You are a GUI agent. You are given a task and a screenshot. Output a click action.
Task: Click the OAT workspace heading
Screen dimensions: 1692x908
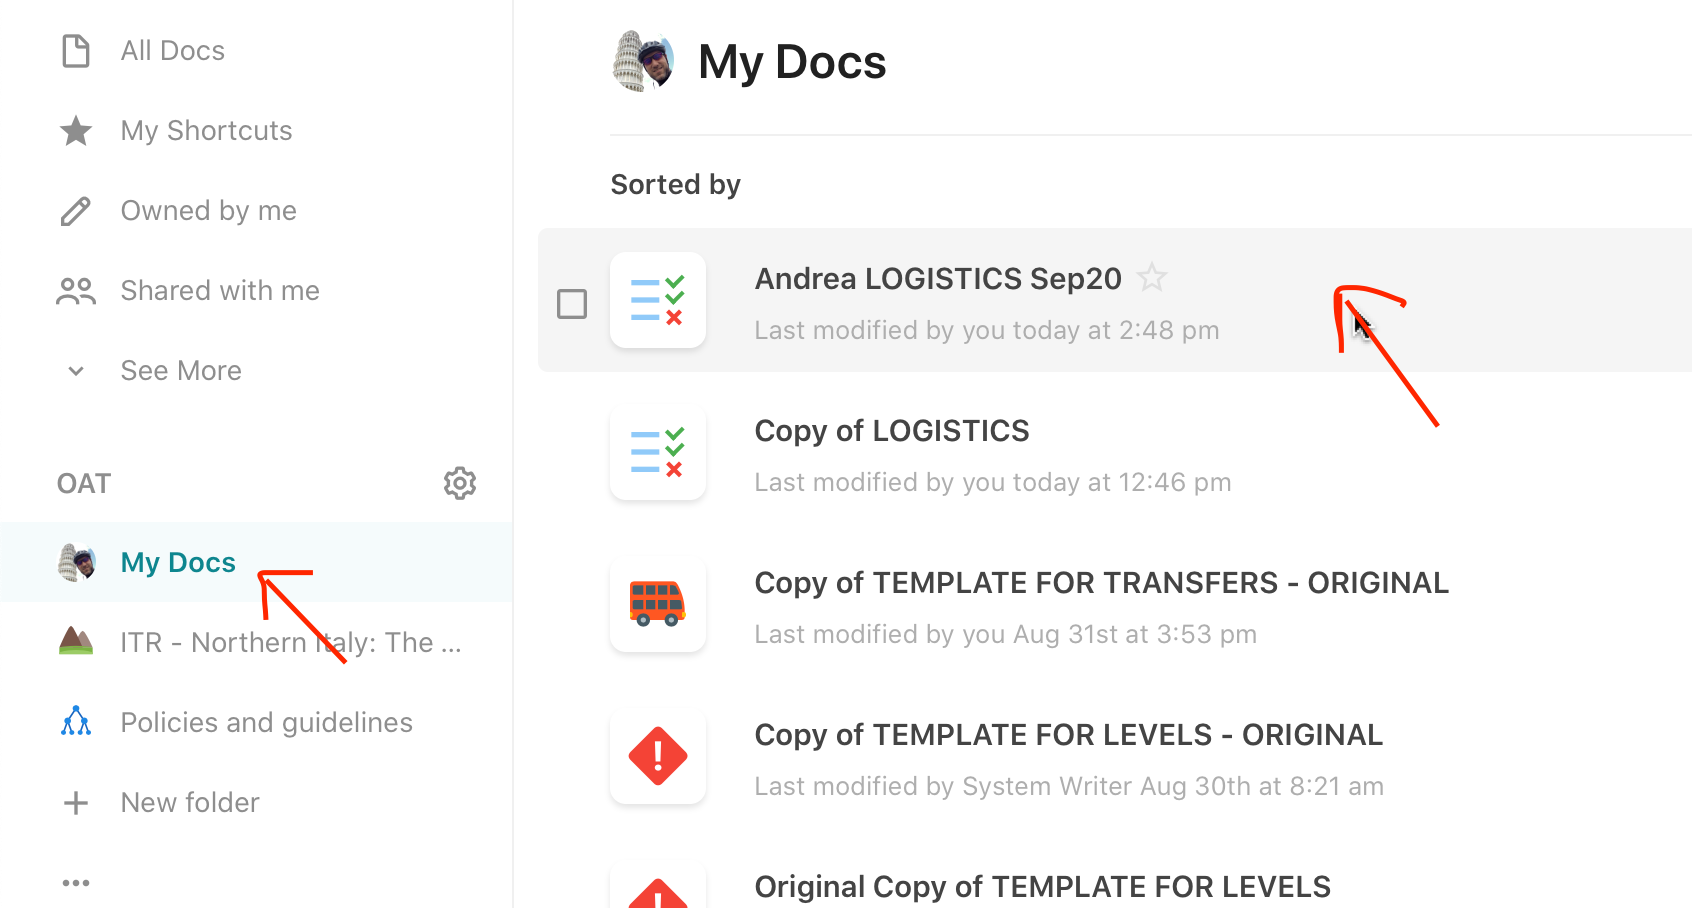(84, 484)
